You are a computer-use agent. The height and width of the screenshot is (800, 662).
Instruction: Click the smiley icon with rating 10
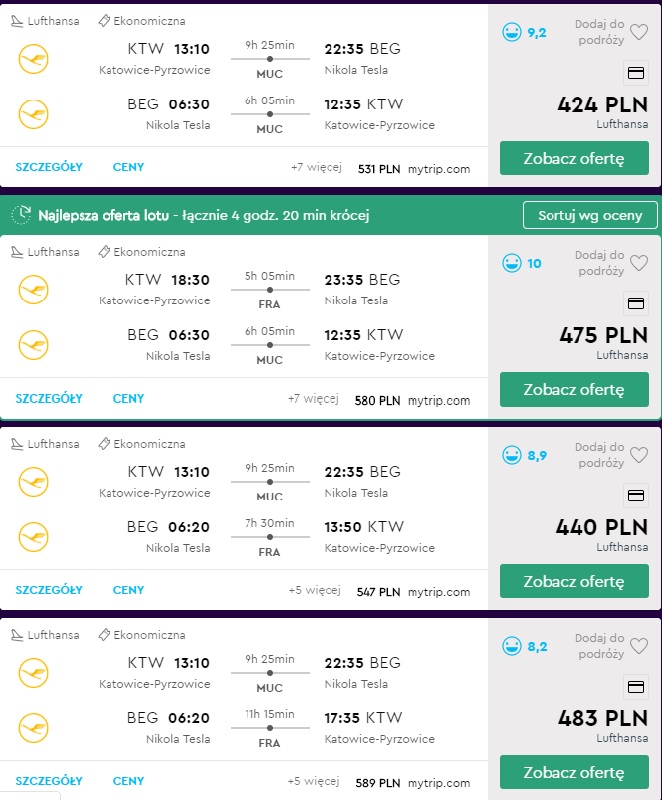pyautogui.click(x=512, y=263)
